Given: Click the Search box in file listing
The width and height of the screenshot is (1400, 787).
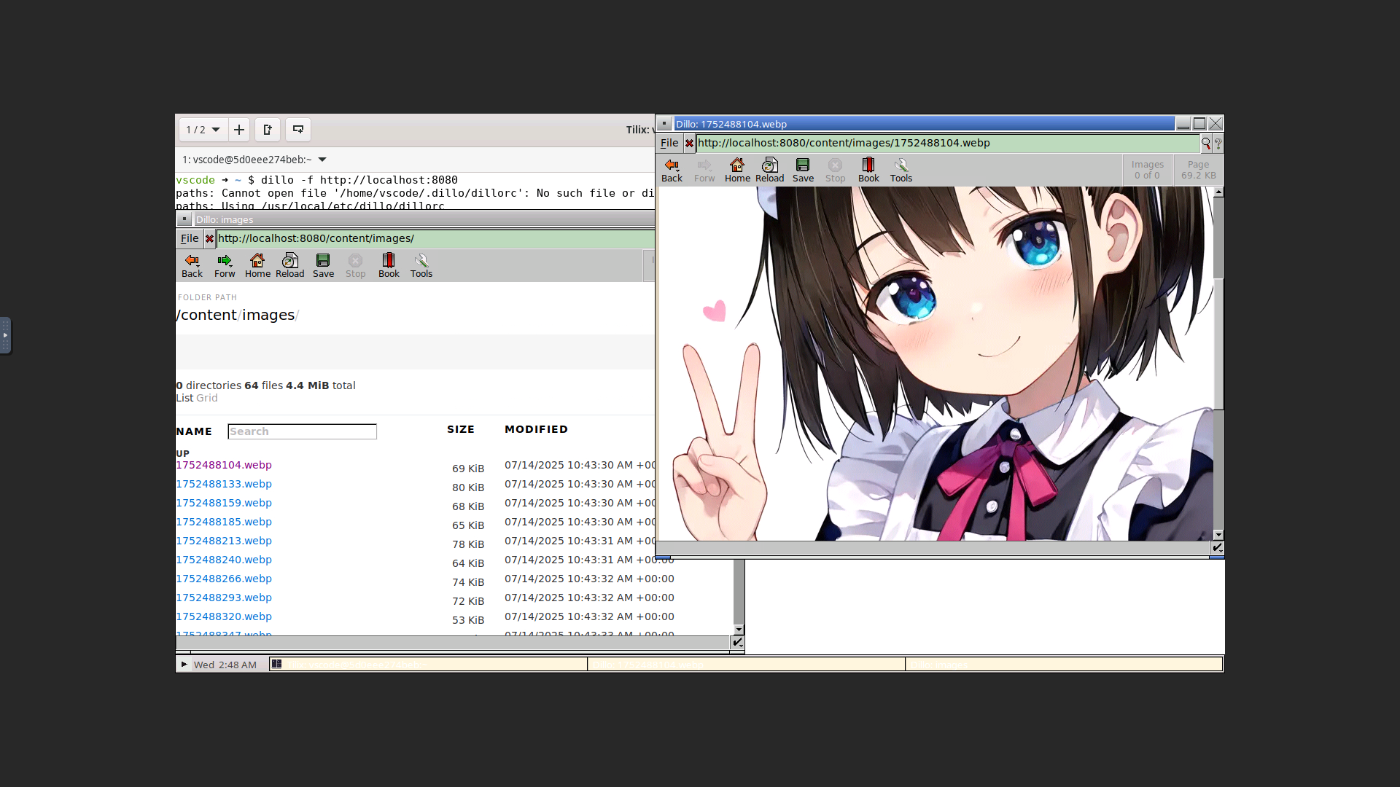Looking at the screenshot, I should (302, 432).
